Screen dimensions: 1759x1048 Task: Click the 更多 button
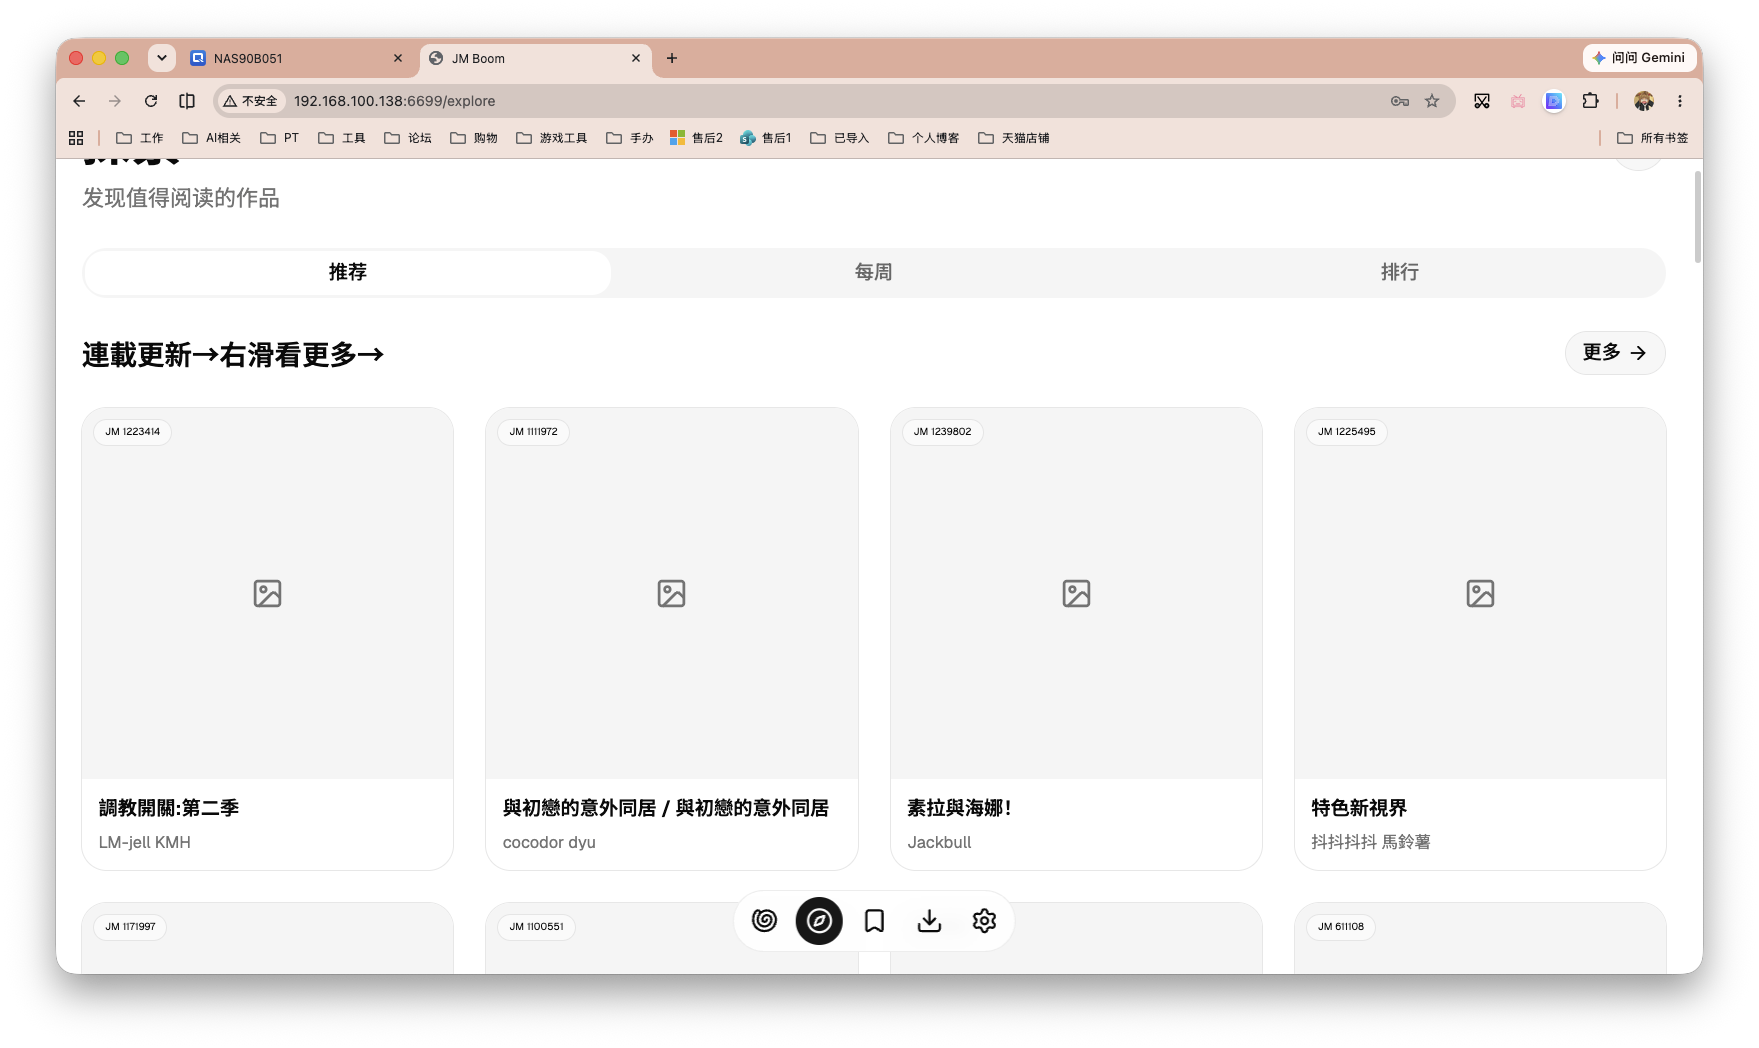1614,353
